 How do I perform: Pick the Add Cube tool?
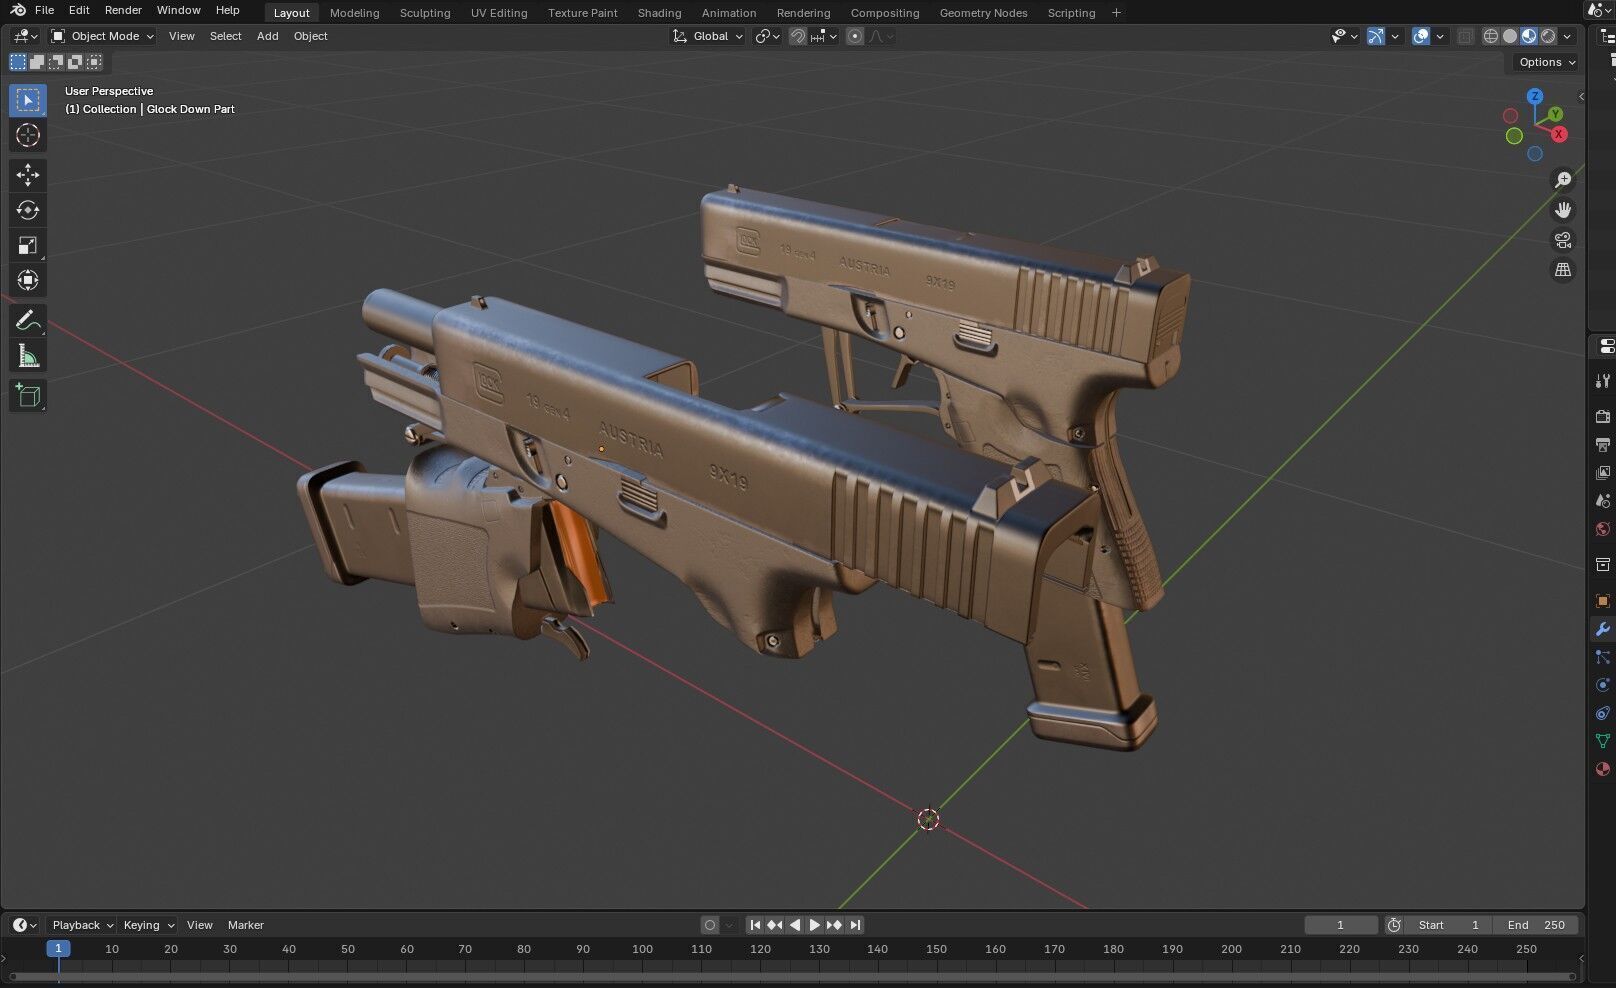click(28, 396)
